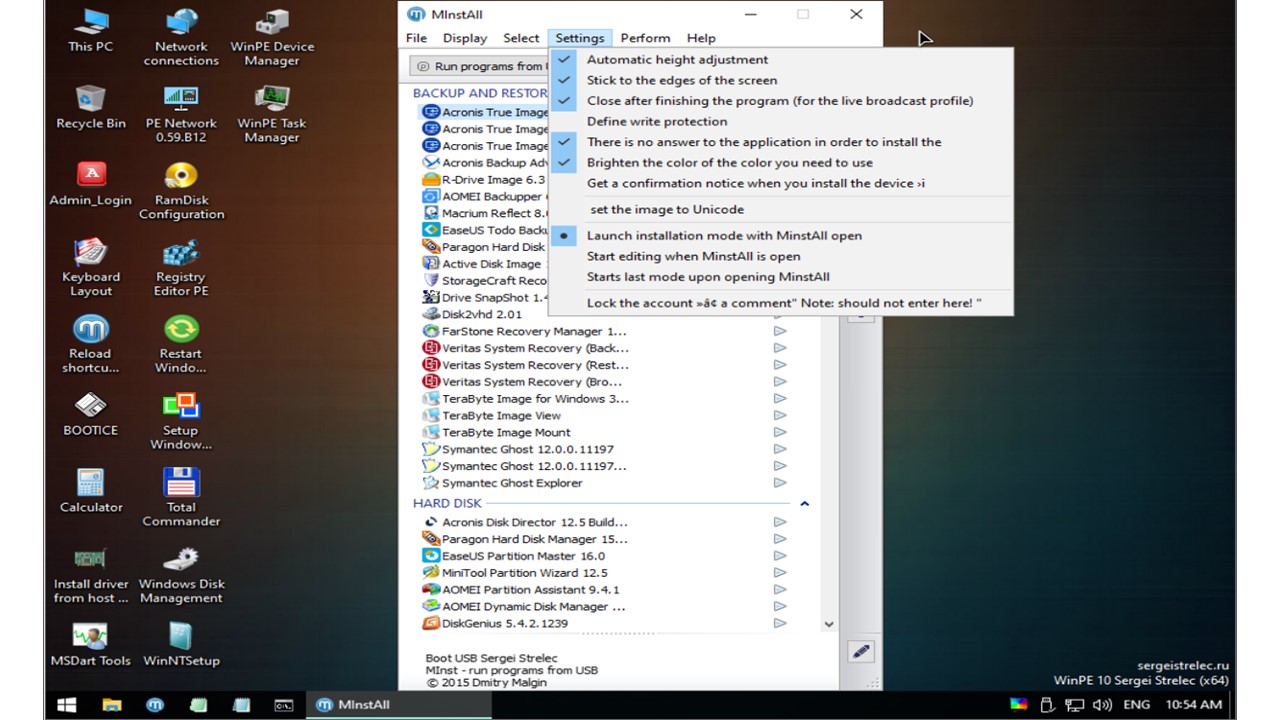Open MSDart Tools desktop icon
1280x720 pixels.
pos(91,645)
